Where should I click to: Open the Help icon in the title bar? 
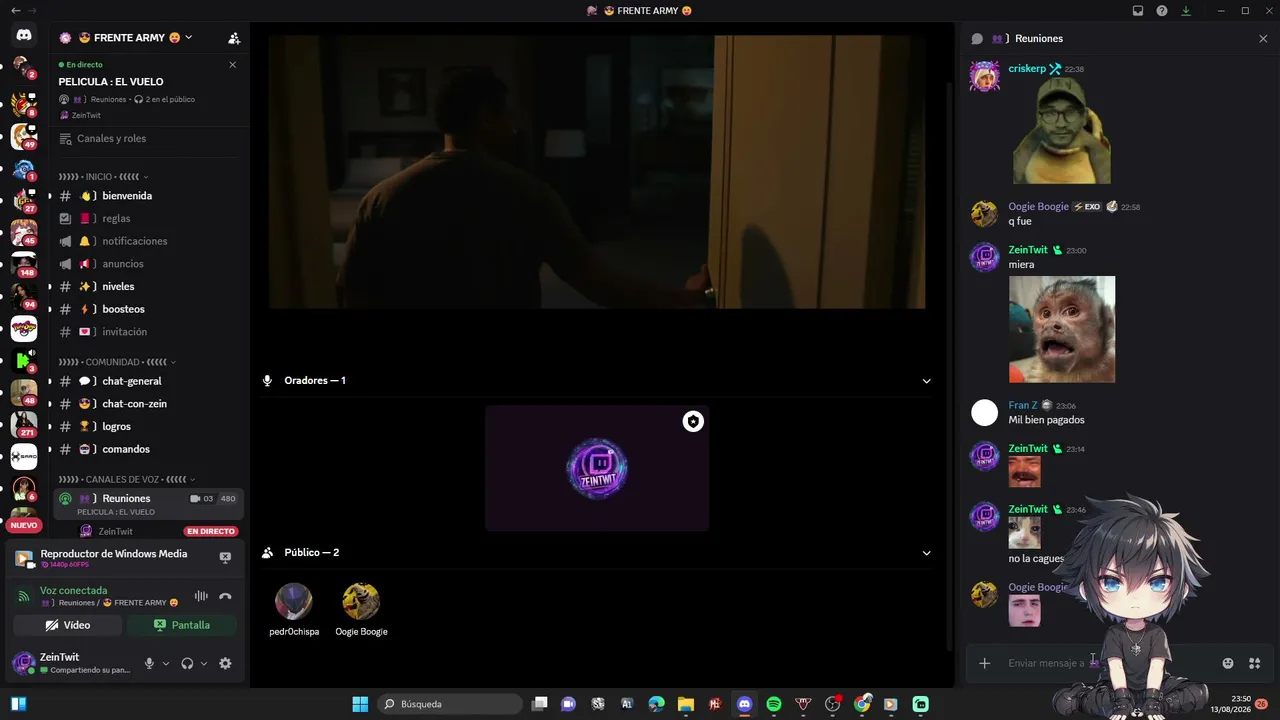1162,11
